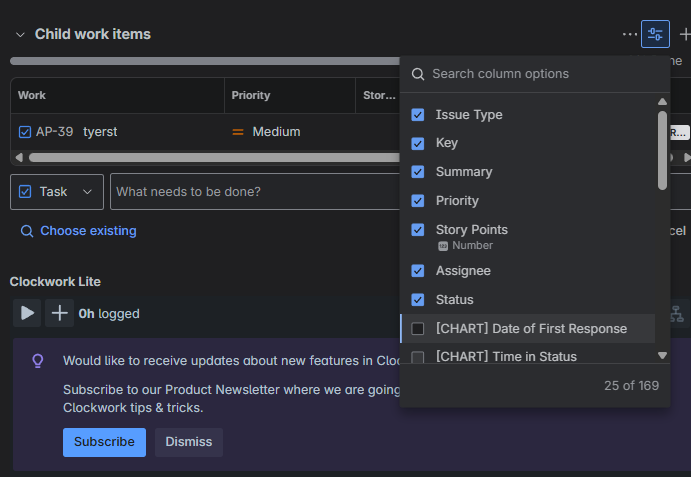Uncheck the Issue Type column
This screenshot has height=477, width=691.
click(418, 115)
